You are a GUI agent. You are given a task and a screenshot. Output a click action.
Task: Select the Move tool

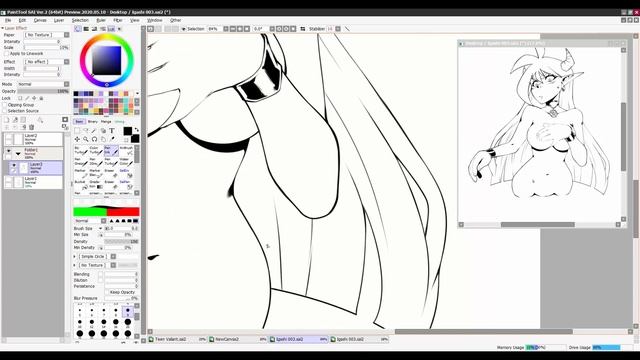coord(77,139)
